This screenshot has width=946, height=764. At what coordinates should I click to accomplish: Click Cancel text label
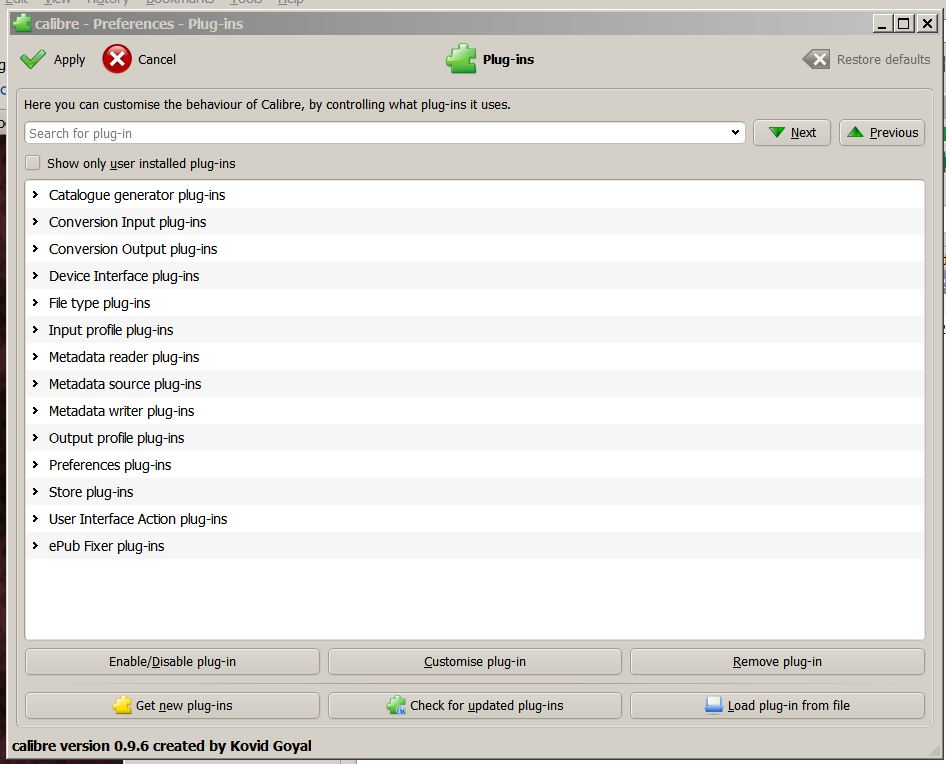tap(157, 59)
